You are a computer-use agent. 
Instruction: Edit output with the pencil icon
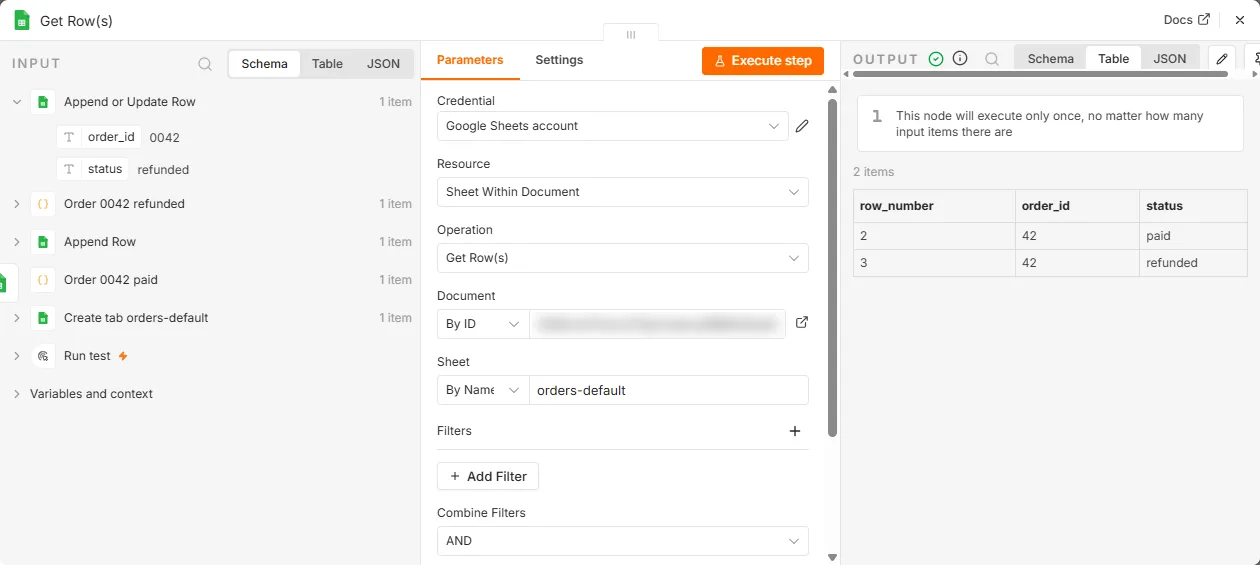[x=1222, y=59]
